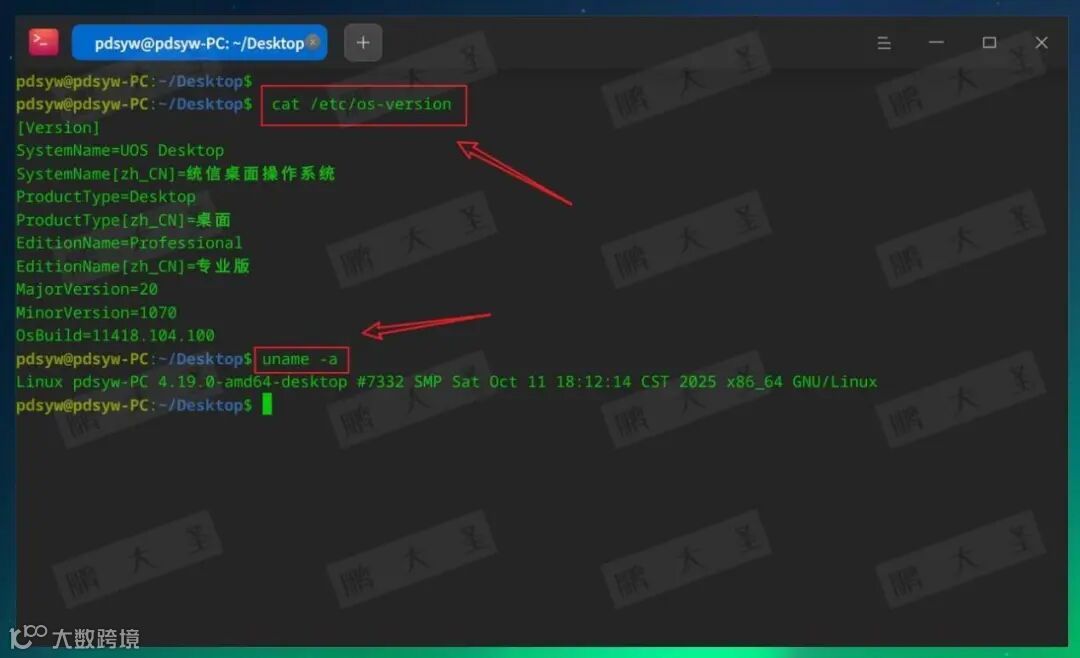The width and height of the screenshot is (1080, 658).
Task: Click the 'EditionName=Professional' line
Action: [129, 243]
